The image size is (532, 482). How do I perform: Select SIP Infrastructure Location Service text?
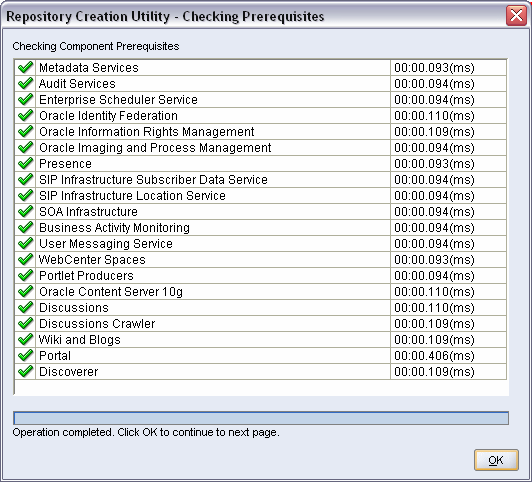(x=132, y=195)
